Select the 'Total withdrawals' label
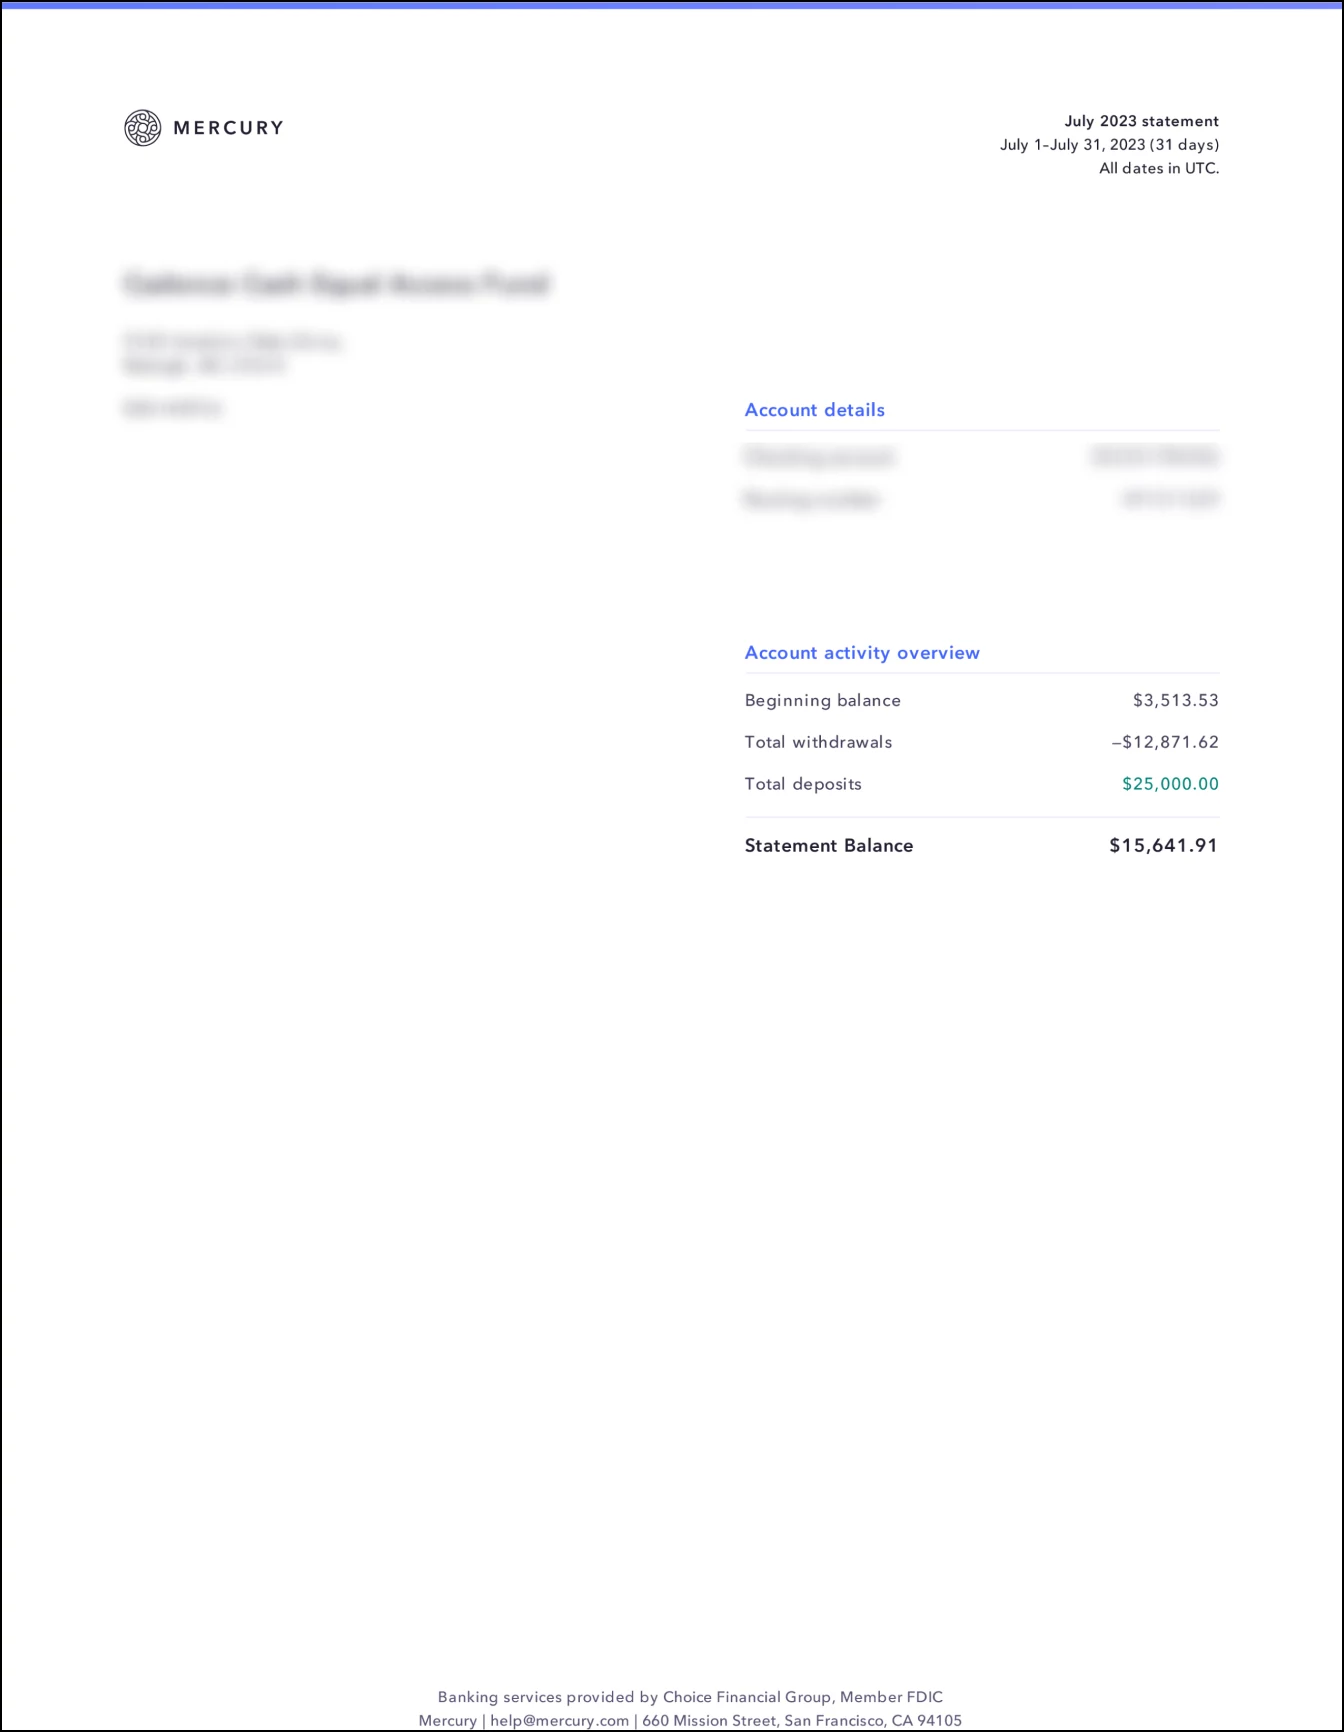 click(818, 742)
